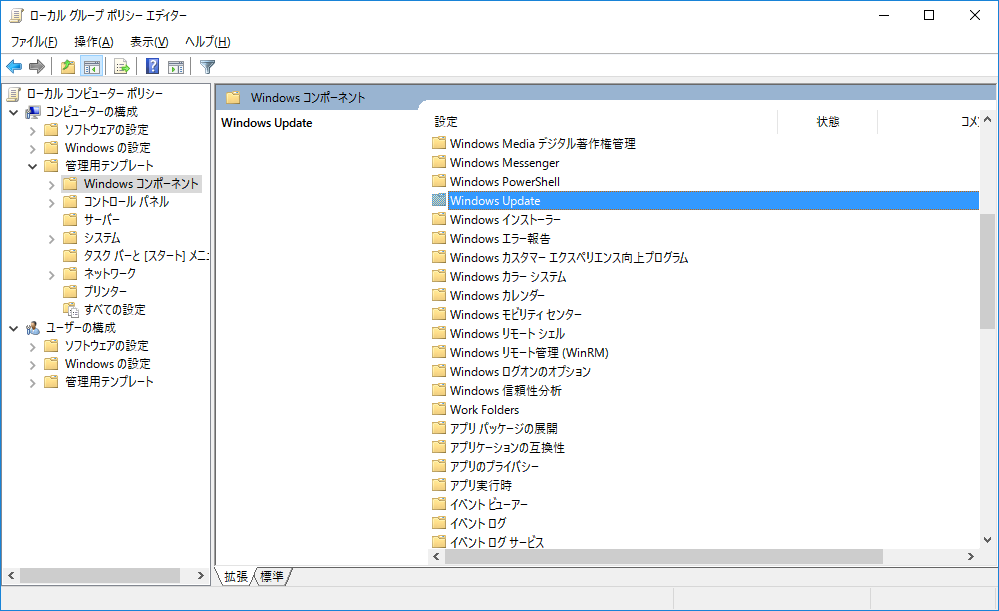Open the 操作(A) menu

tap(94, 42)
